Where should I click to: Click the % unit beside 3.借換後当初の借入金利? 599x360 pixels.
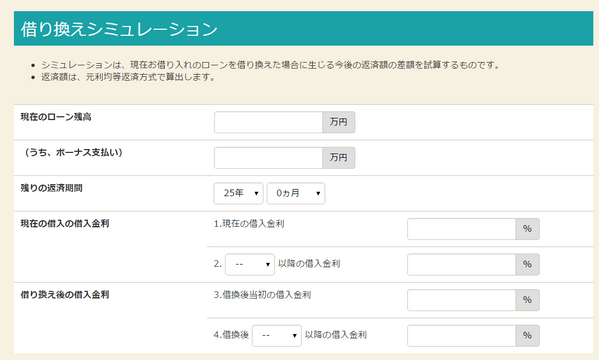(528, 300)
